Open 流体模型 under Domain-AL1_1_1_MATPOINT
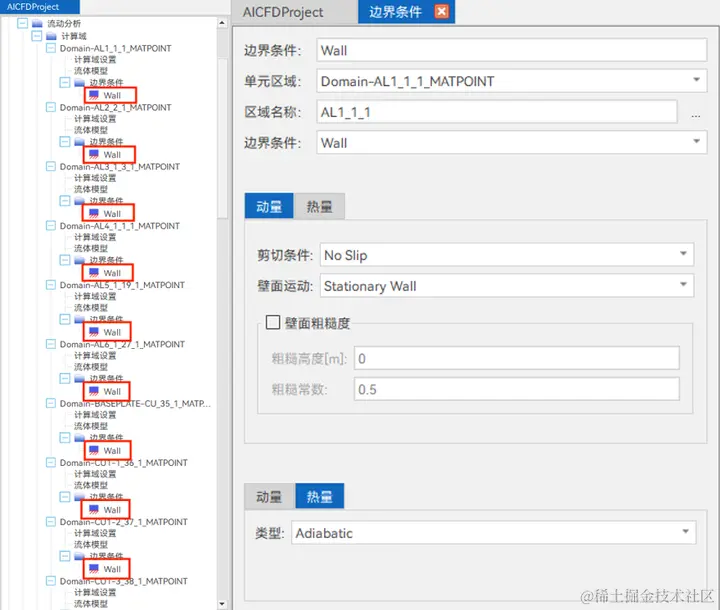The height and width of the screenshot is (610, 720). point(91,71)
